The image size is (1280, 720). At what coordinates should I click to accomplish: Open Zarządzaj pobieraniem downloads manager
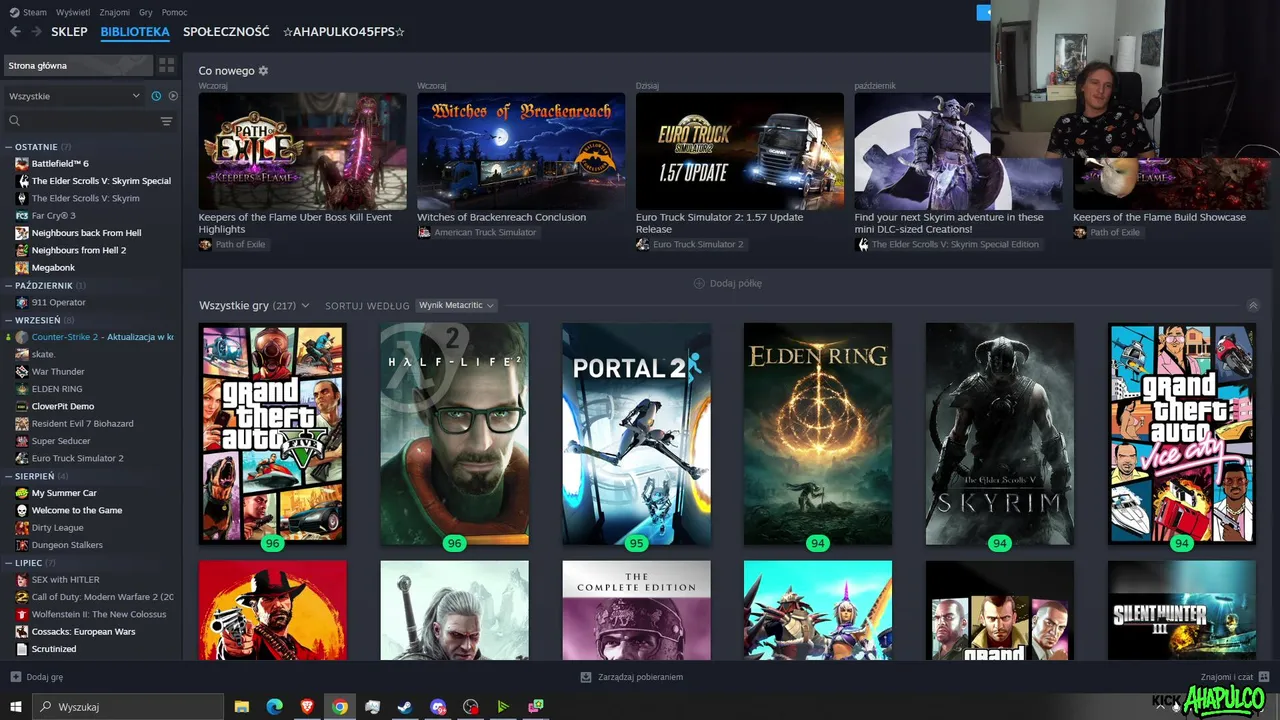pos(632,677)
